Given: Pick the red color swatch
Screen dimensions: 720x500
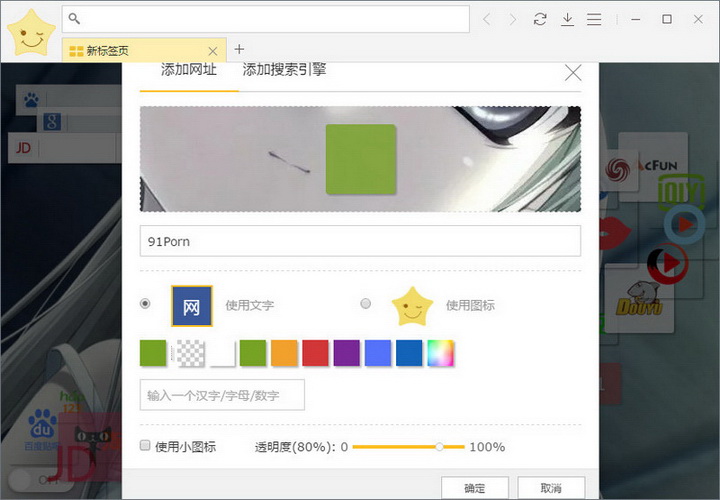Looking at the screenshot, I should [x=315, y=353].
